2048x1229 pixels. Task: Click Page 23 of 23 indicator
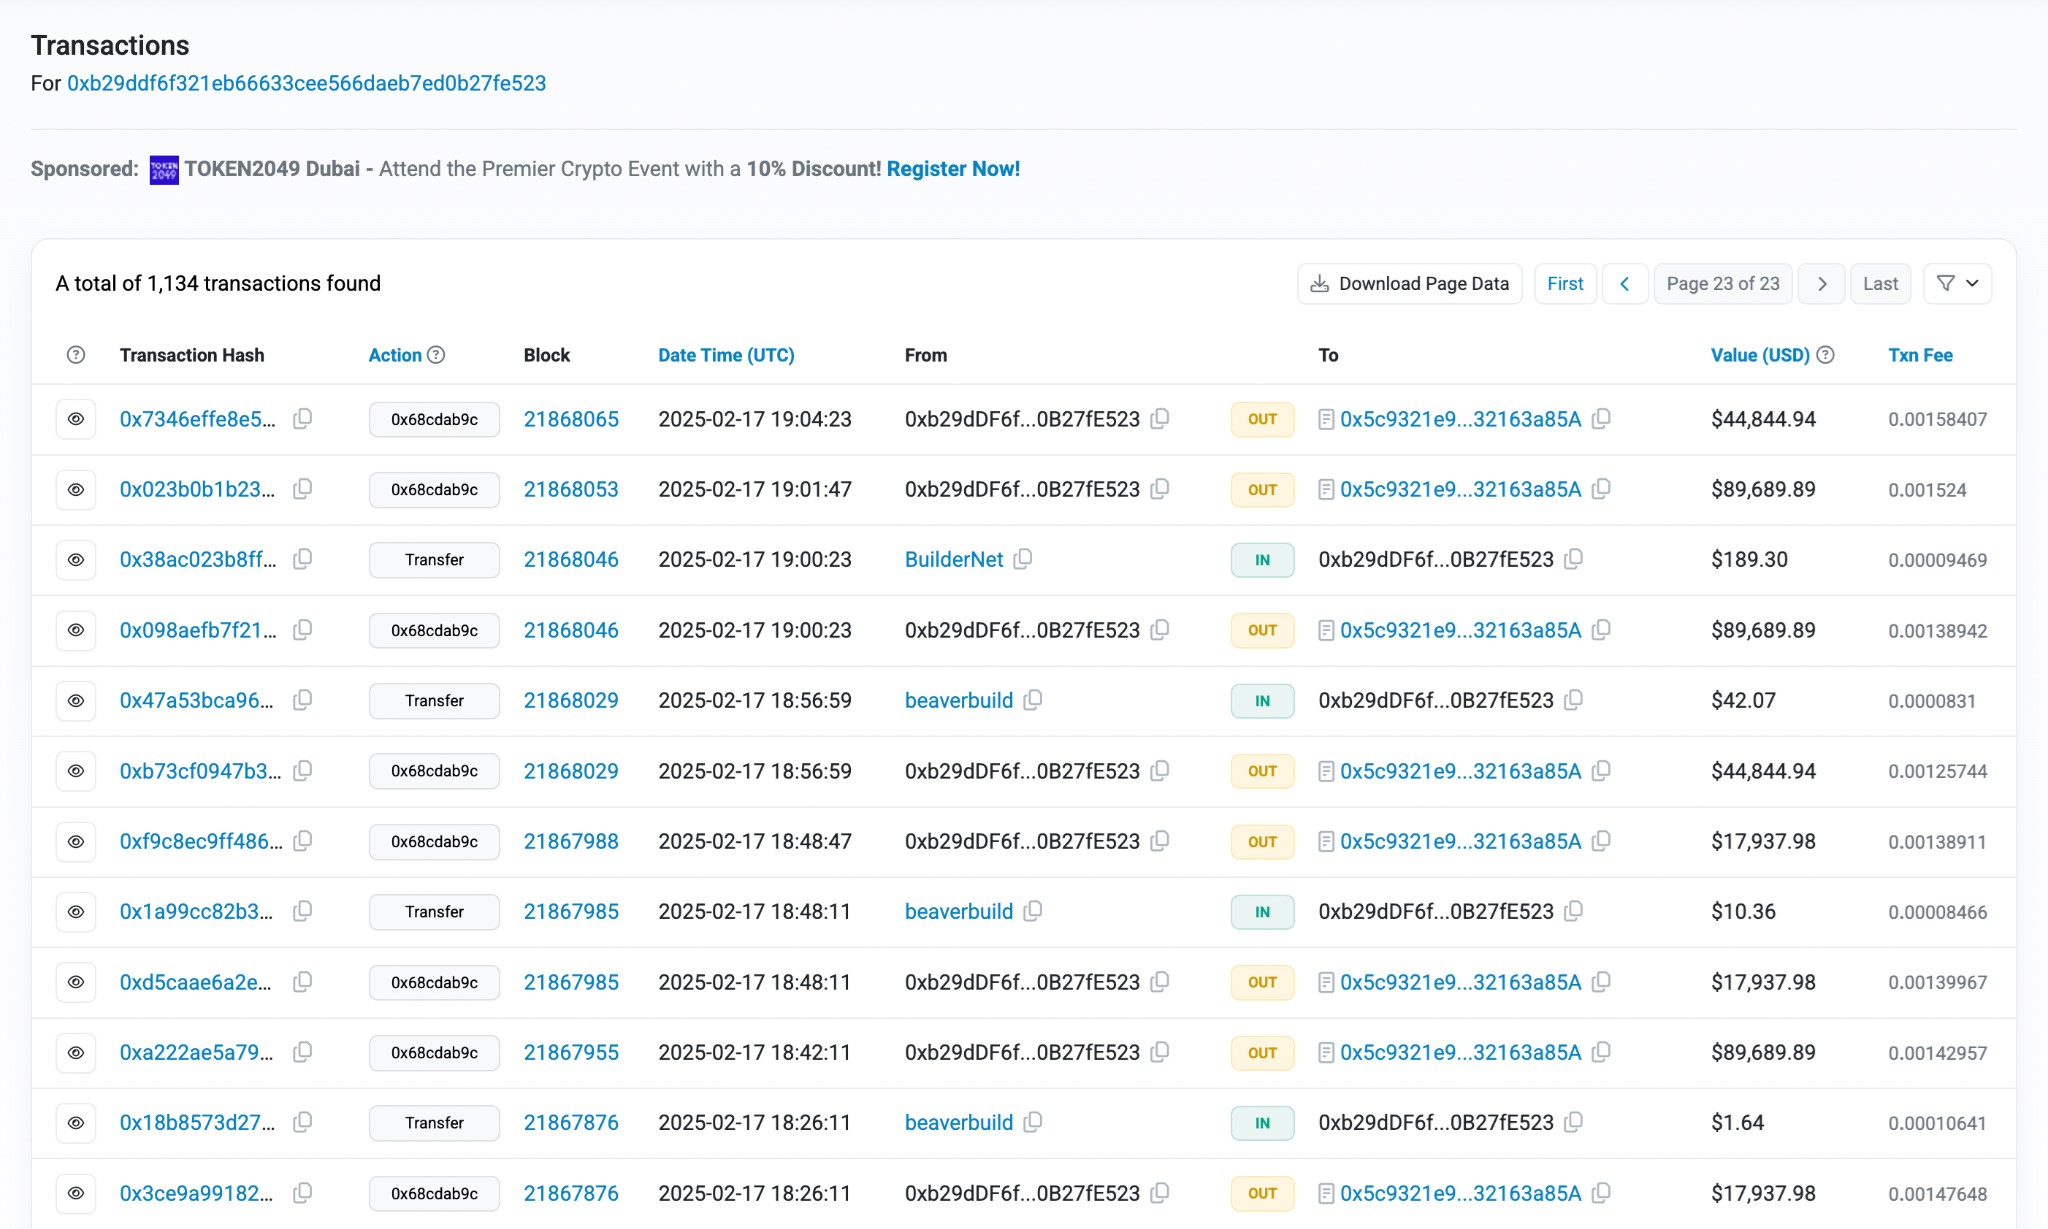[x=1723, y=284]
